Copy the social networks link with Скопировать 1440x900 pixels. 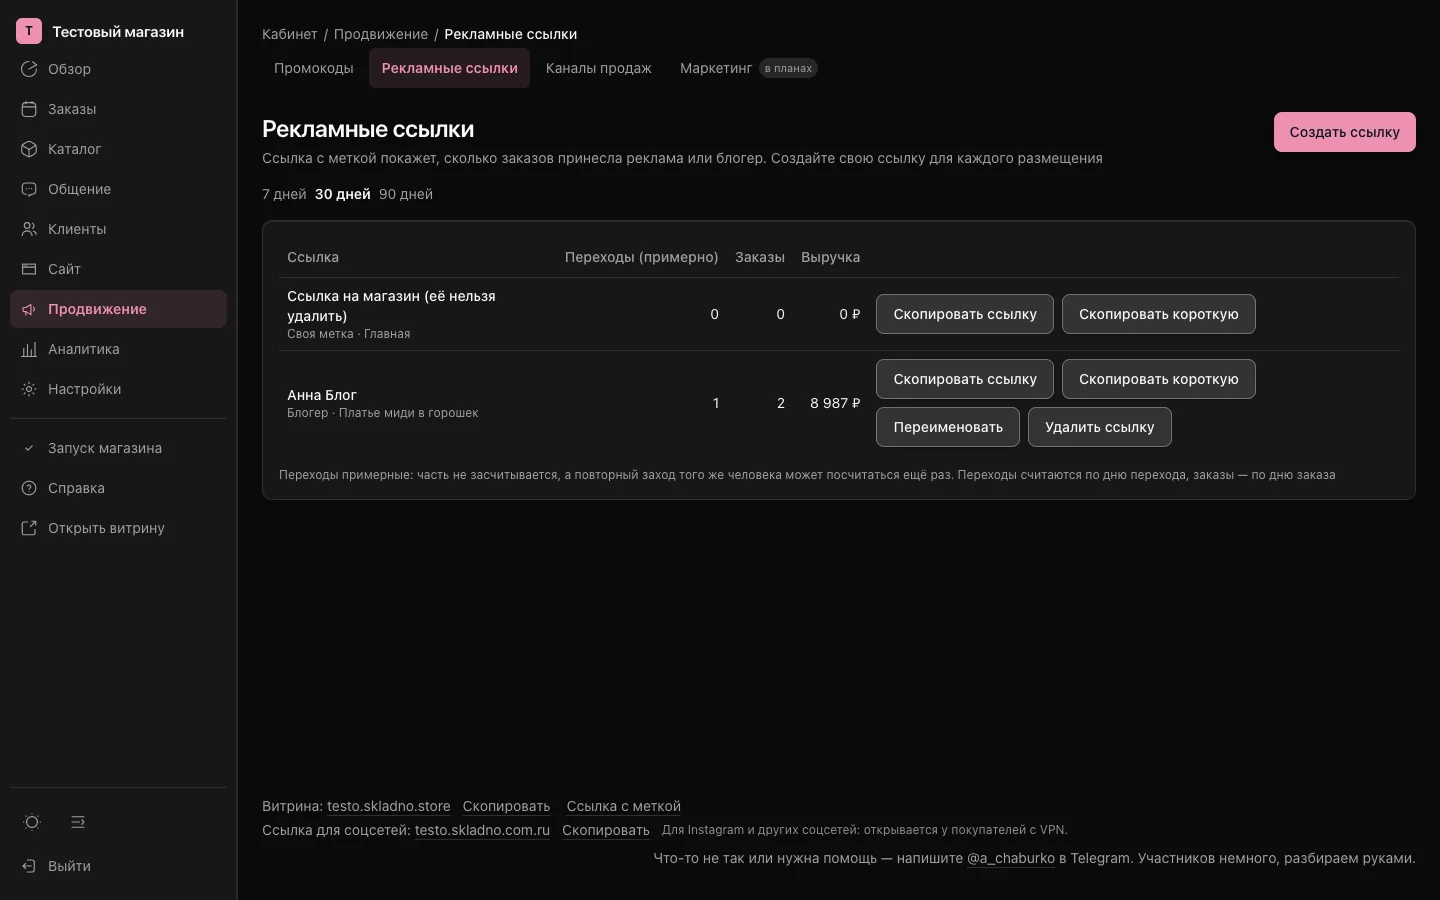point(606,830)
